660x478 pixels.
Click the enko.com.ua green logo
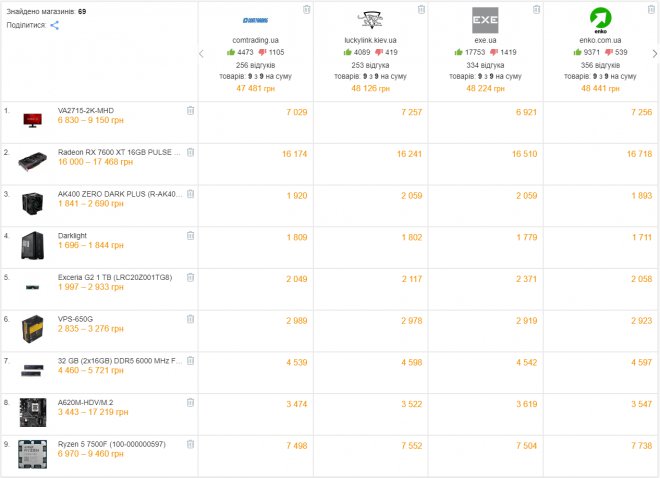coord(601,19)
